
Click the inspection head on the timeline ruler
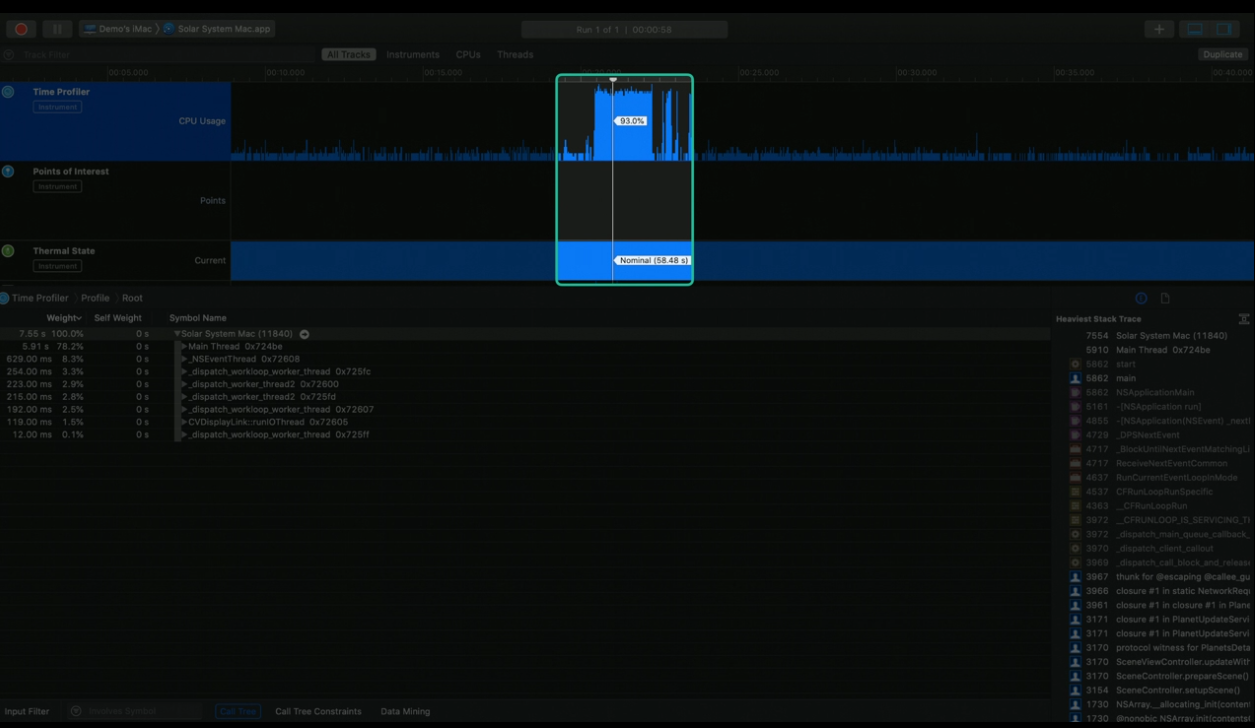click(613, 79)
